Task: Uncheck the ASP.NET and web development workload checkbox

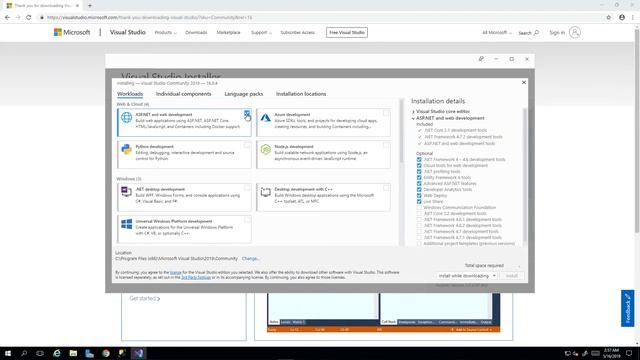Action: coord(247,113)
